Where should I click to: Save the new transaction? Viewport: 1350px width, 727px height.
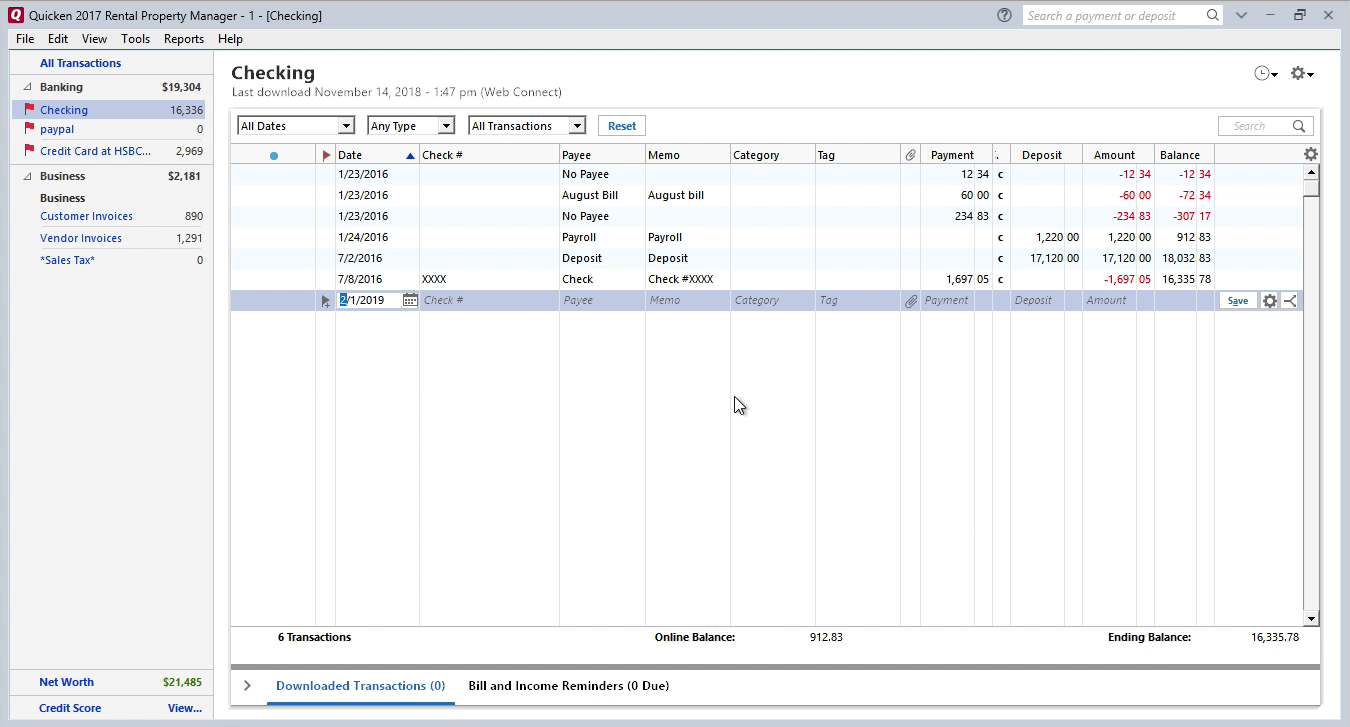coord(1238,300)
